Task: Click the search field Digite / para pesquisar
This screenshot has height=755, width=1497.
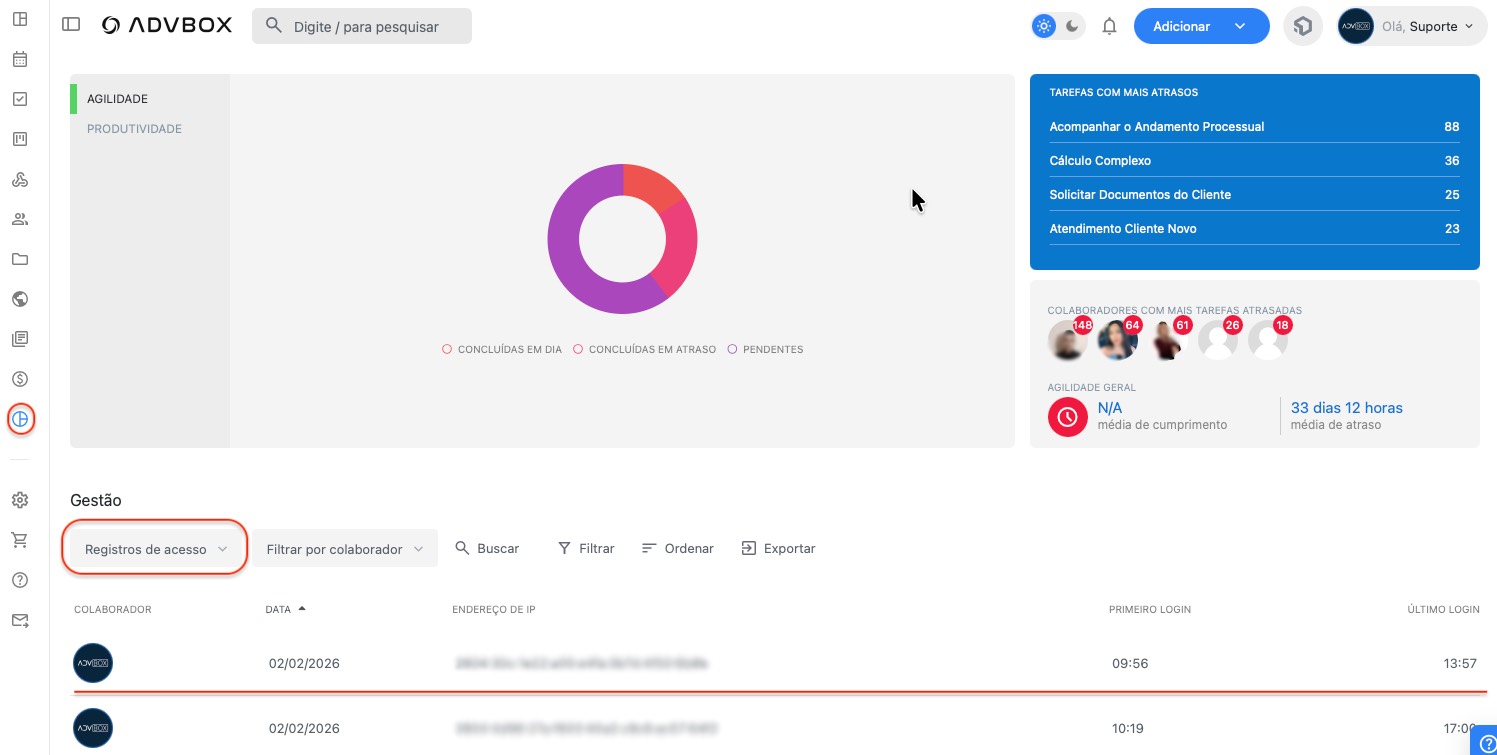Action: pyautogui.click(x=362, y=27)
